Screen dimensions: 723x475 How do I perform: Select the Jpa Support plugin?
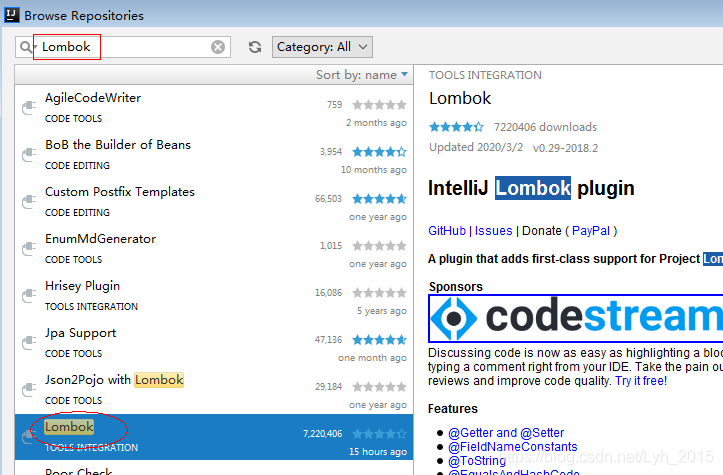214,344
